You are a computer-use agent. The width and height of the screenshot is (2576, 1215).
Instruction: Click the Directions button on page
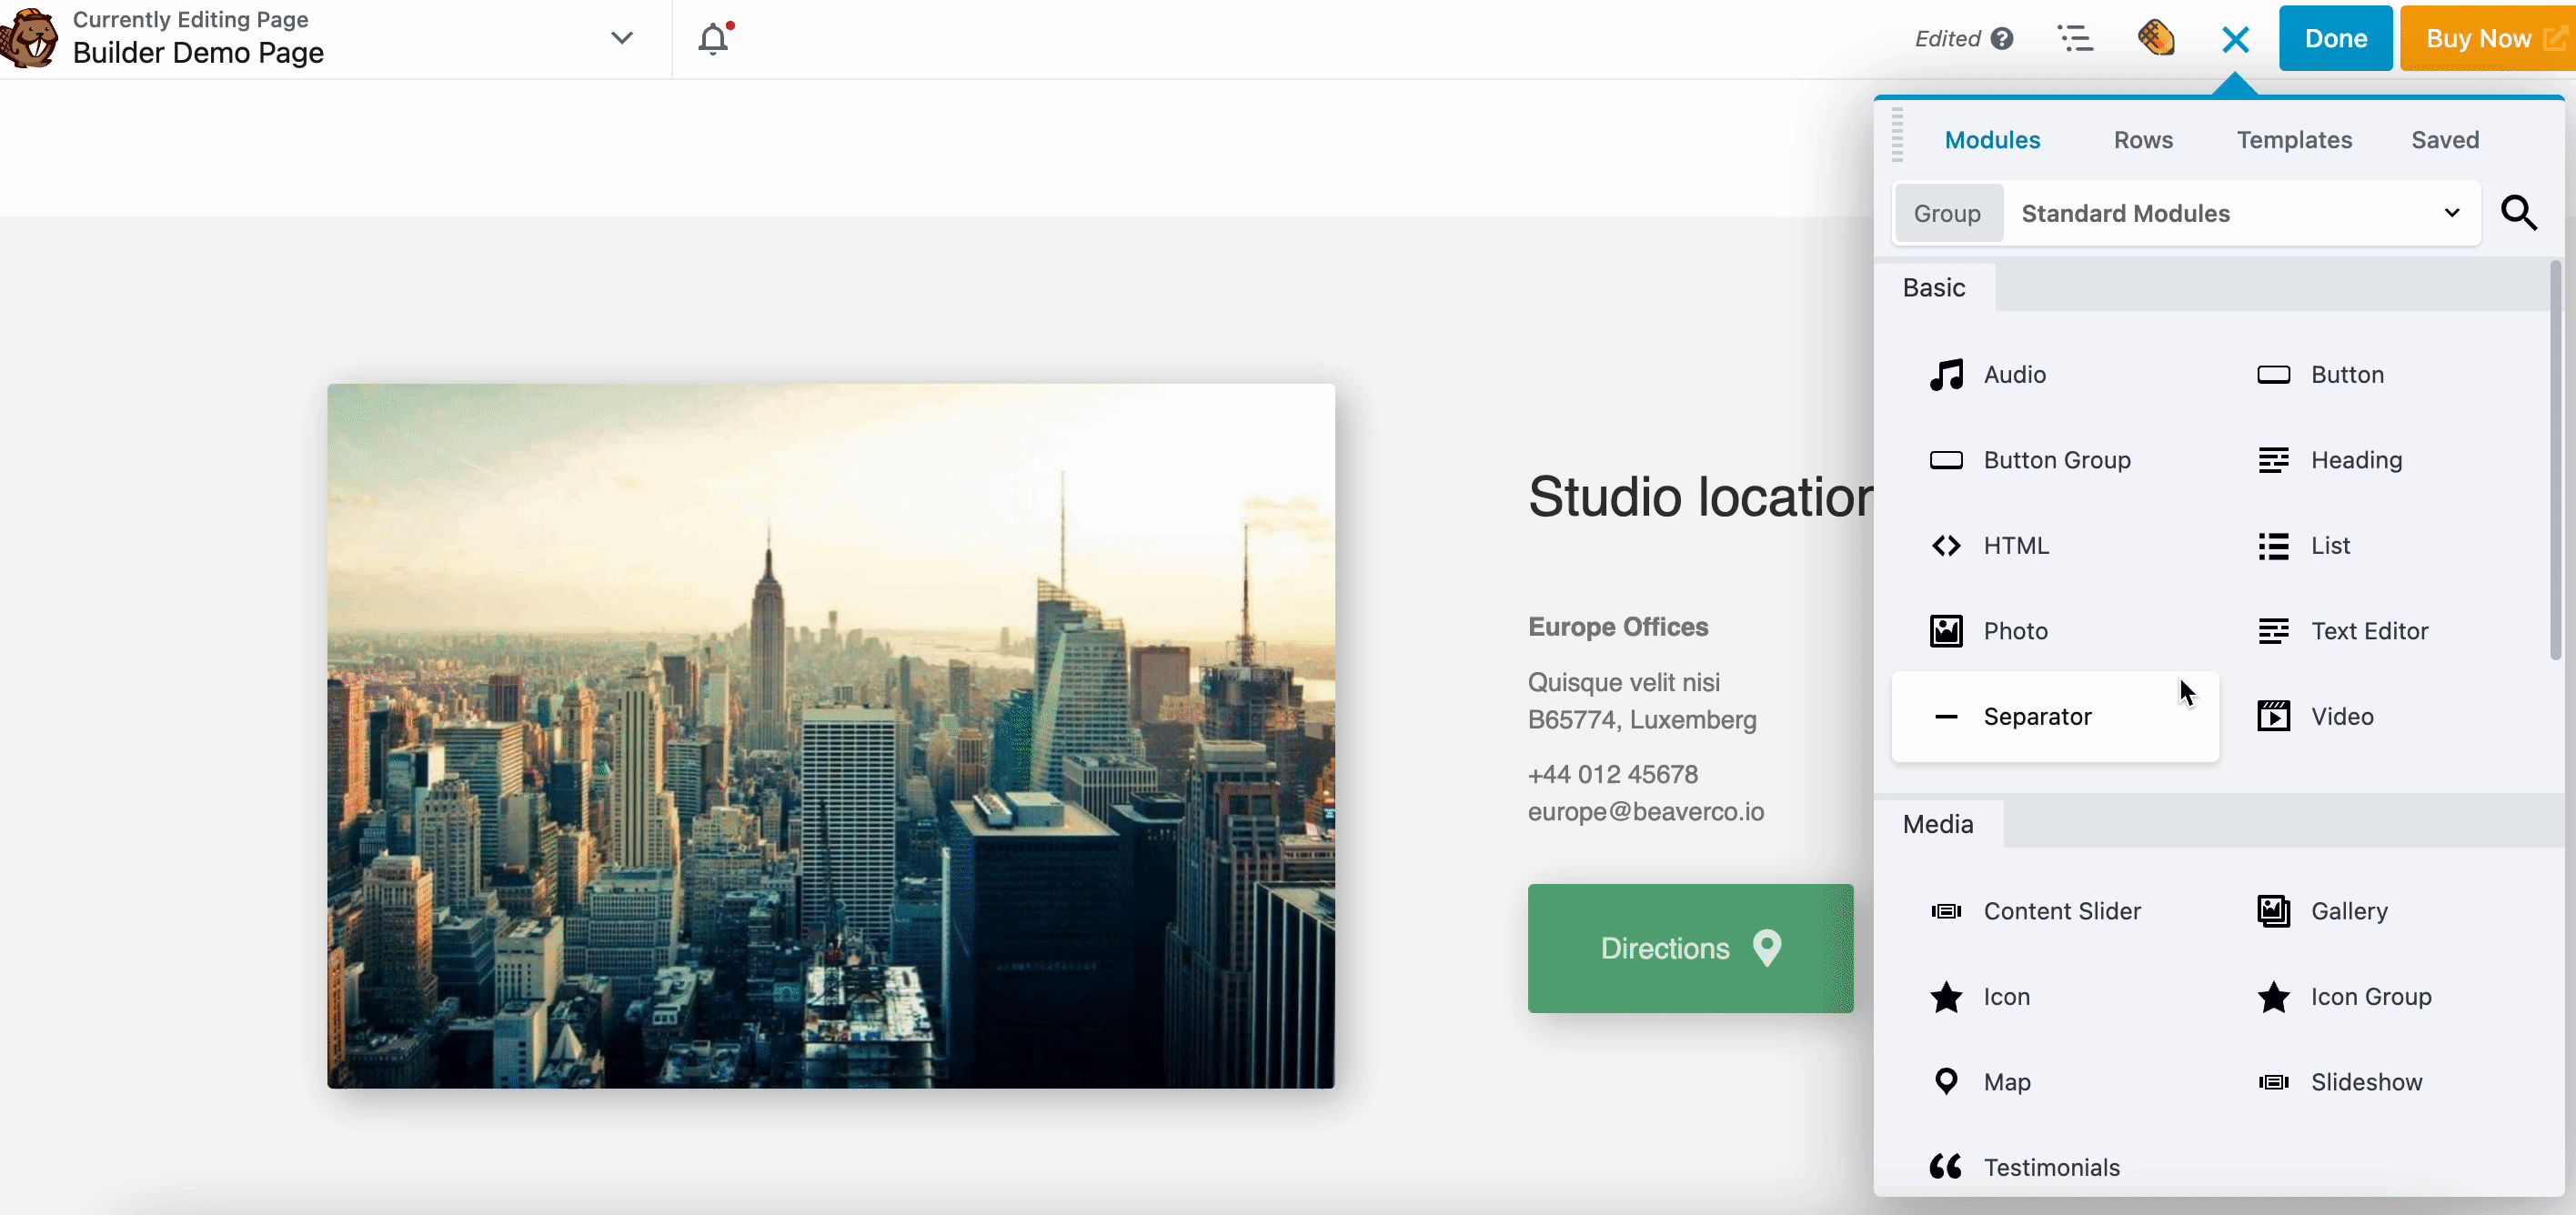point(1689,948)
